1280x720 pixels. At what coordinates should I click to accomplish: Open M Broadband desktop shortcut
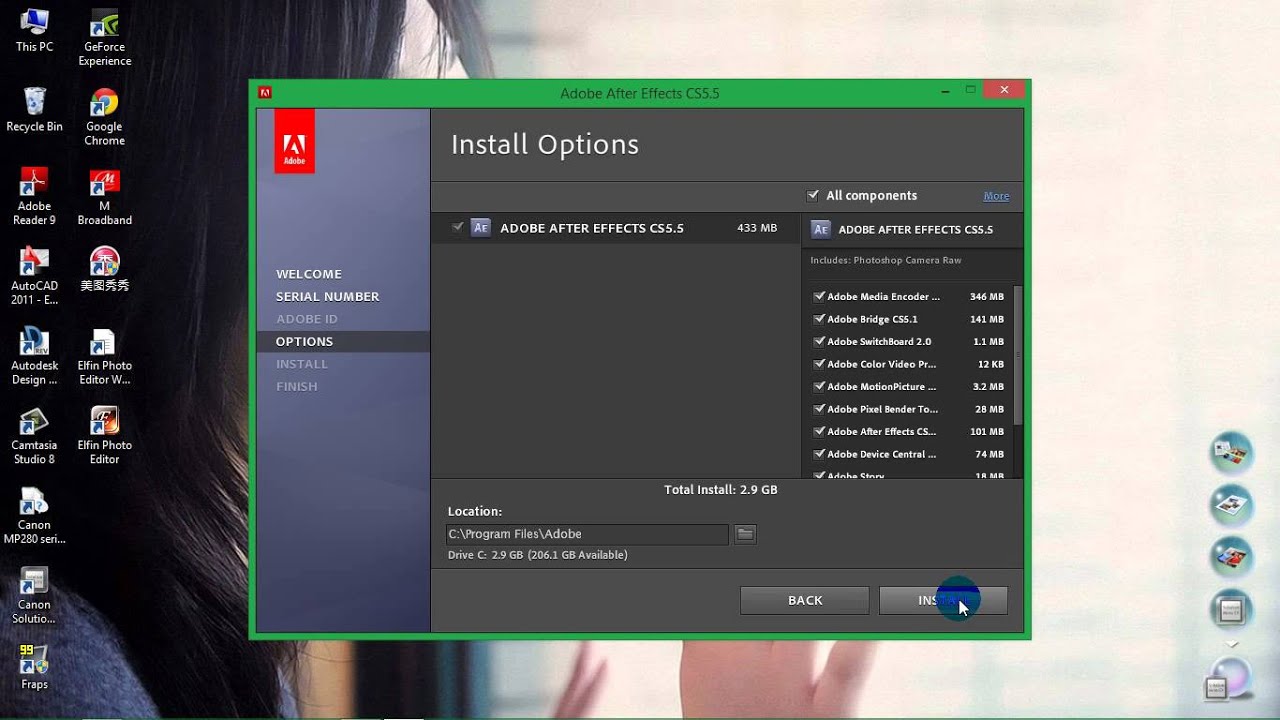click(x=104, y=196)
